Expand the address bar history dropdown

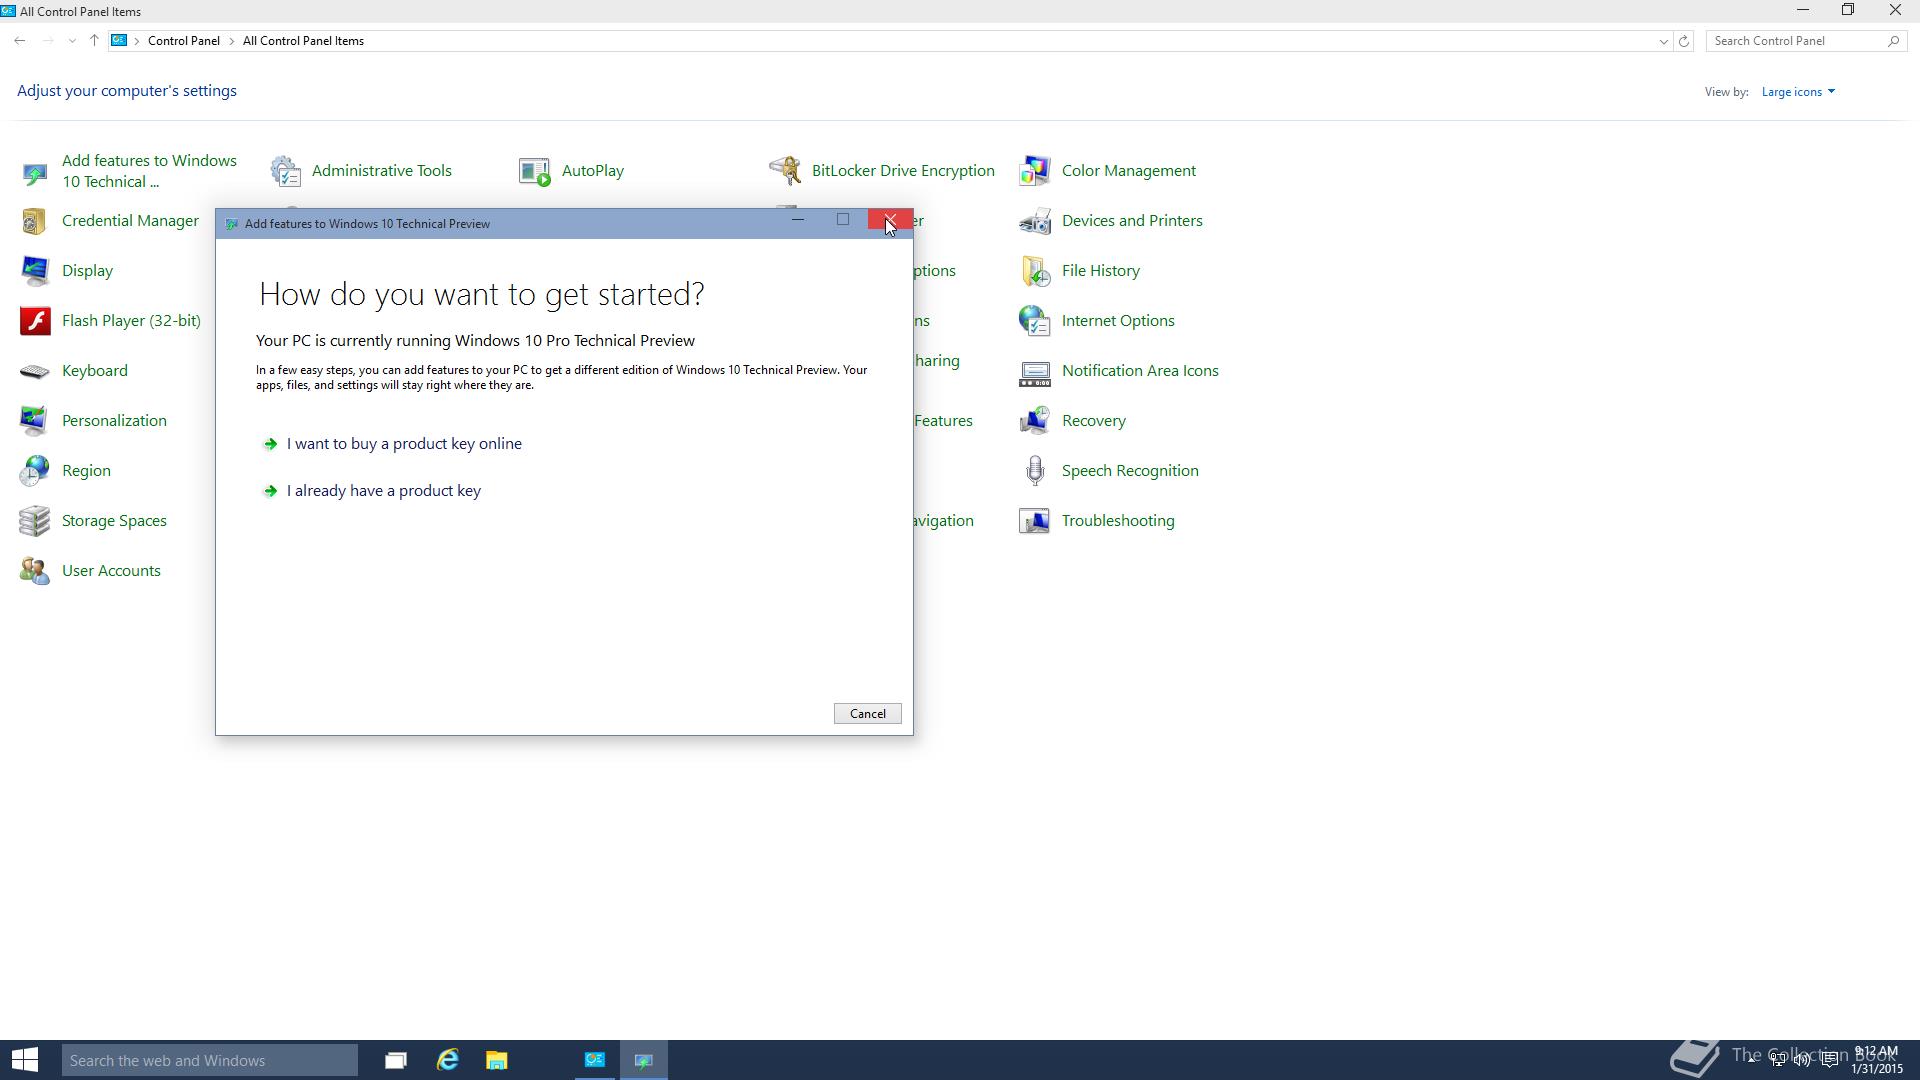click(x=1663, y=41)
